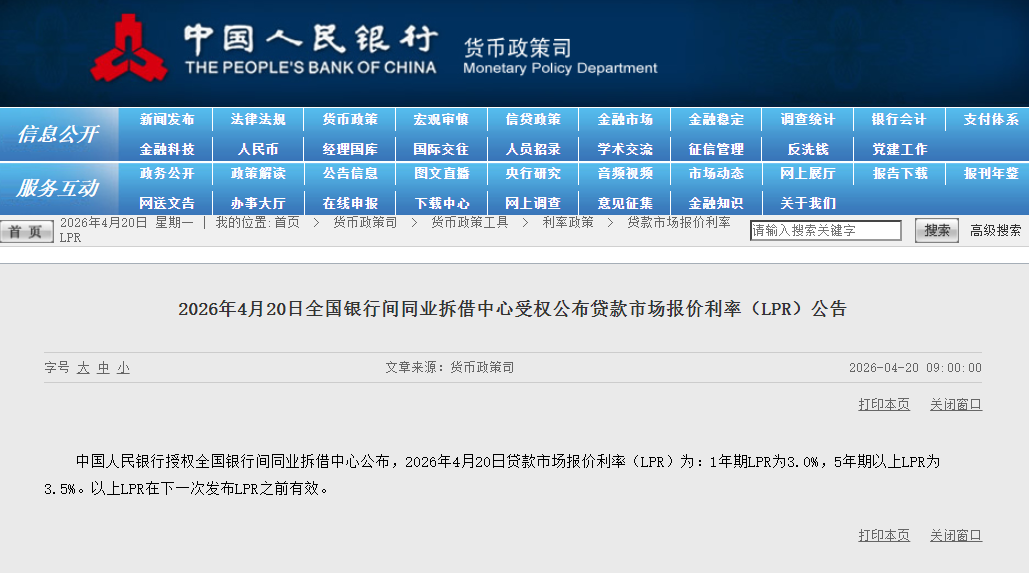
Task: Open 支付体系 navigation item
Action: point(991,119)
